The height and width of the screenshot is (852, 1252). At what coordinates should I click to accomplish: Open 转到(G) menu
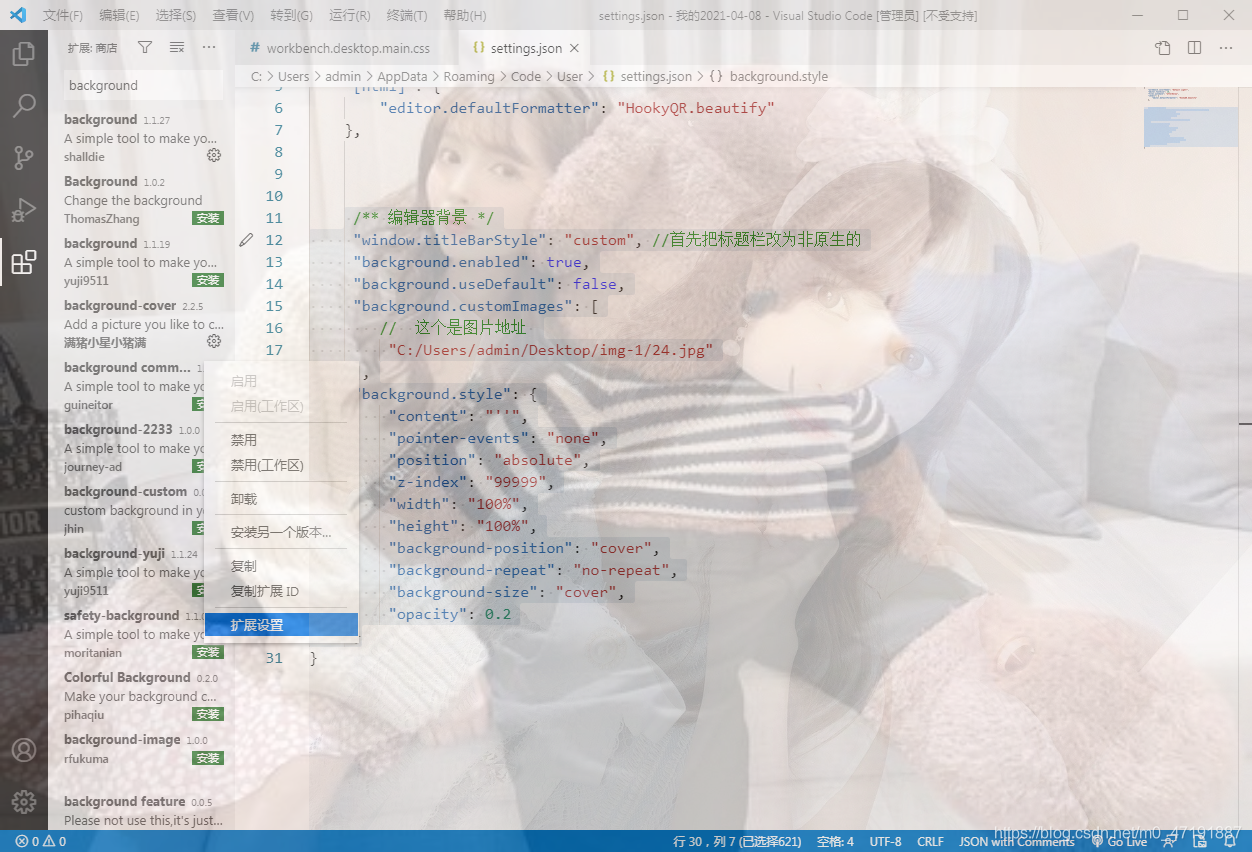click(x=291, y=16)
